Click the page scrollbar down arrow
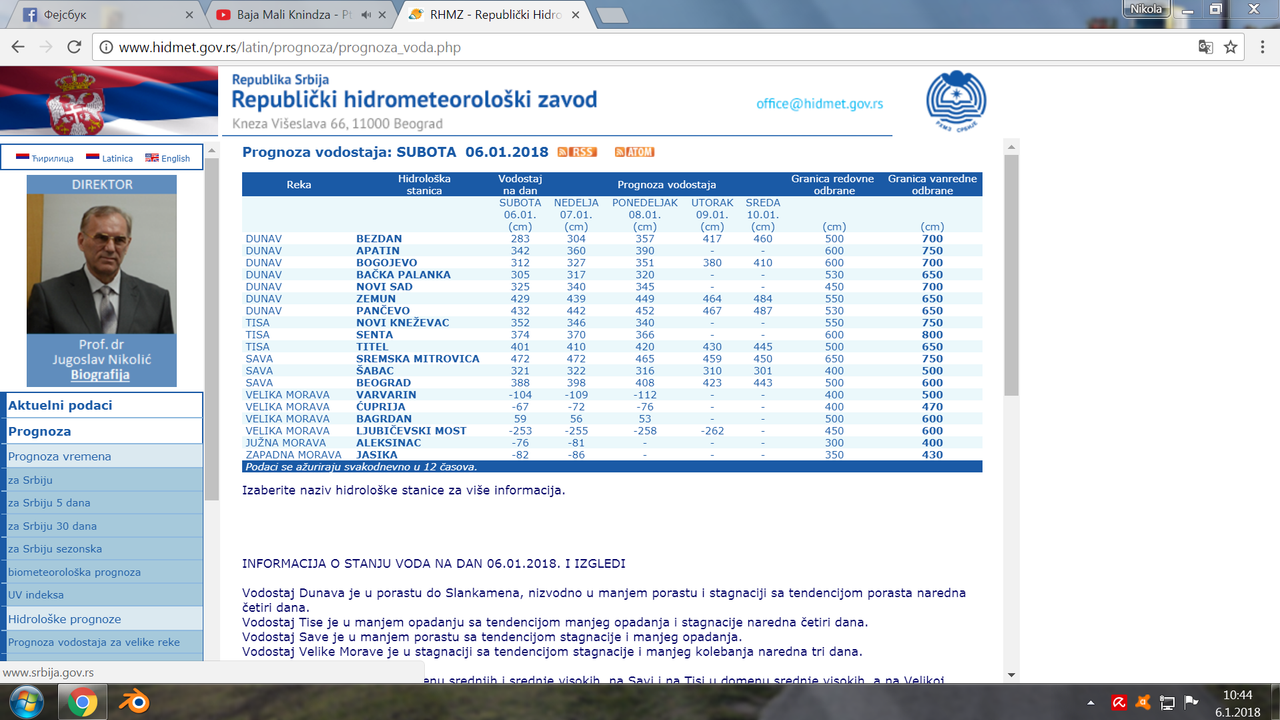Image resolution: width=1280 pixels, height=720 pixels. coord(1011,675)
